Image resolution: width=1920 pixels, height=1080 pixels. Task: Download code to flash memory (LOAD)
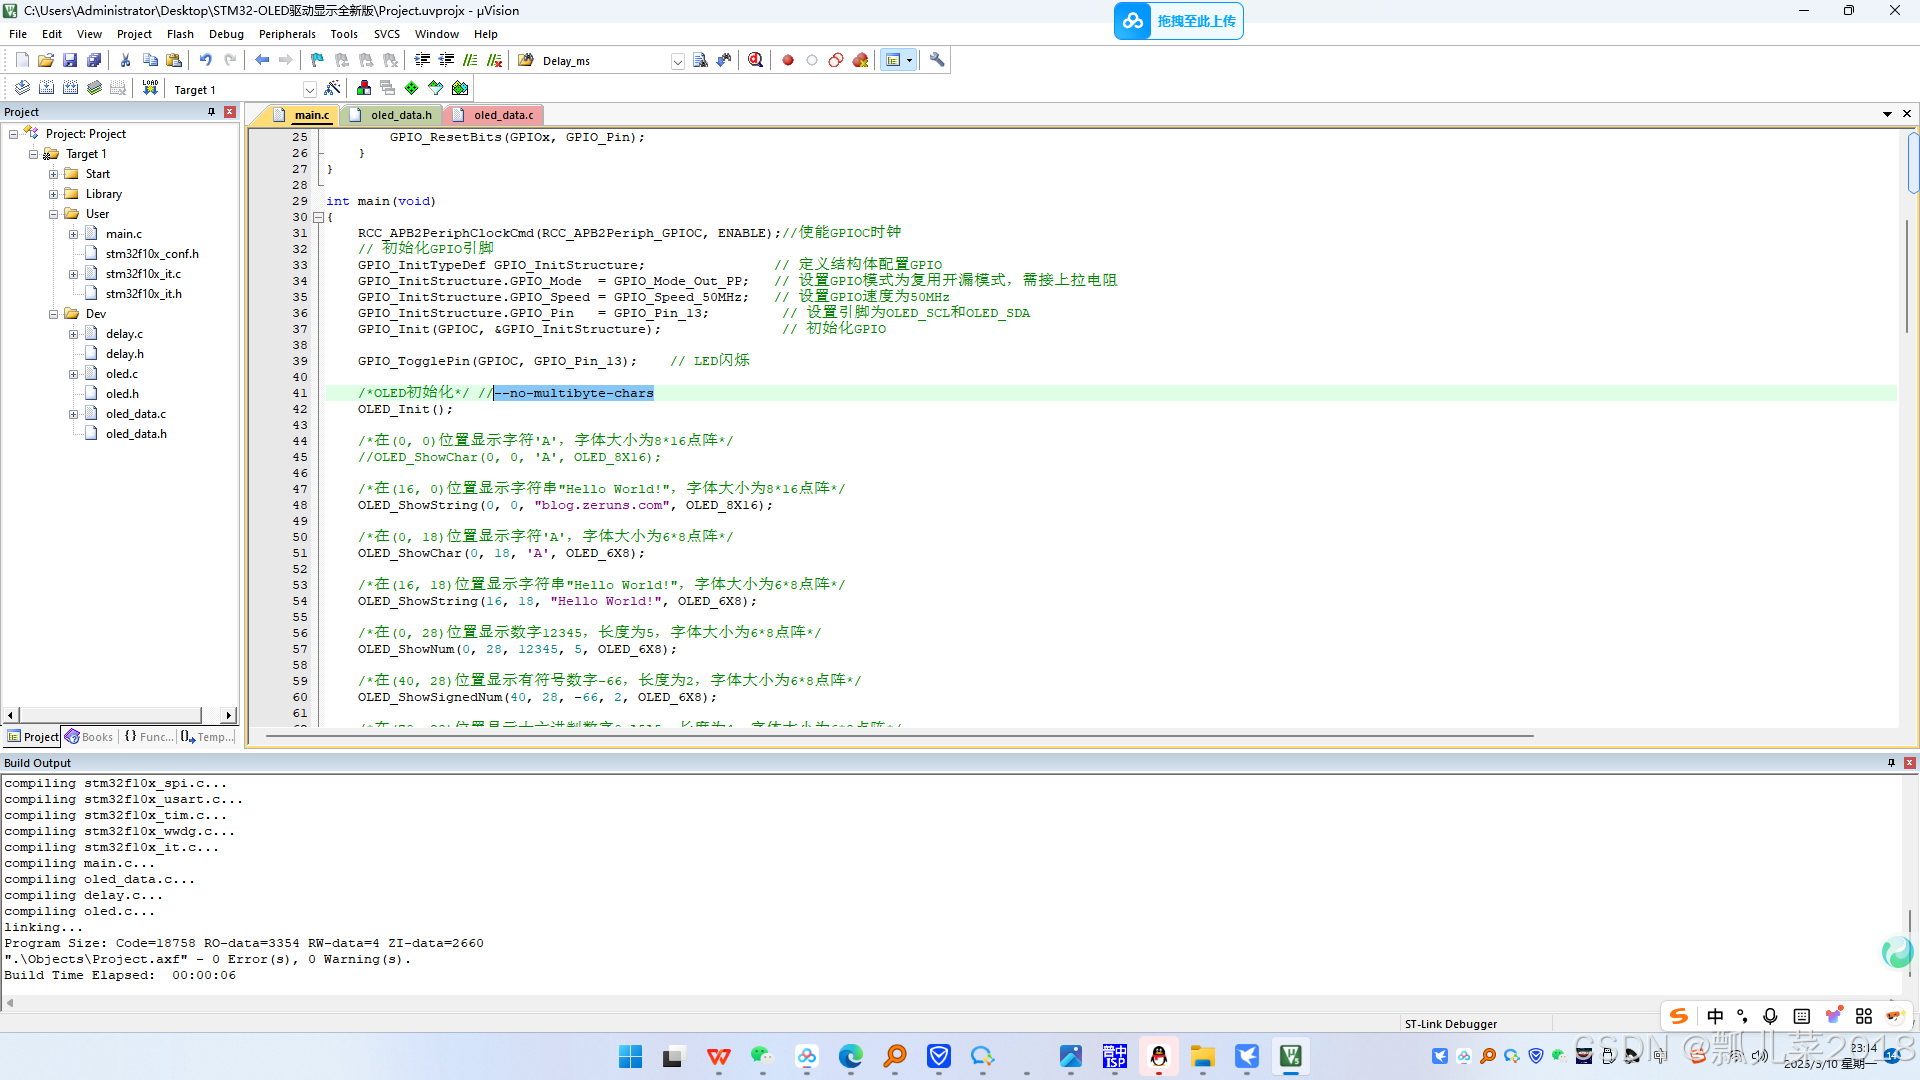(x=150, y=88)
